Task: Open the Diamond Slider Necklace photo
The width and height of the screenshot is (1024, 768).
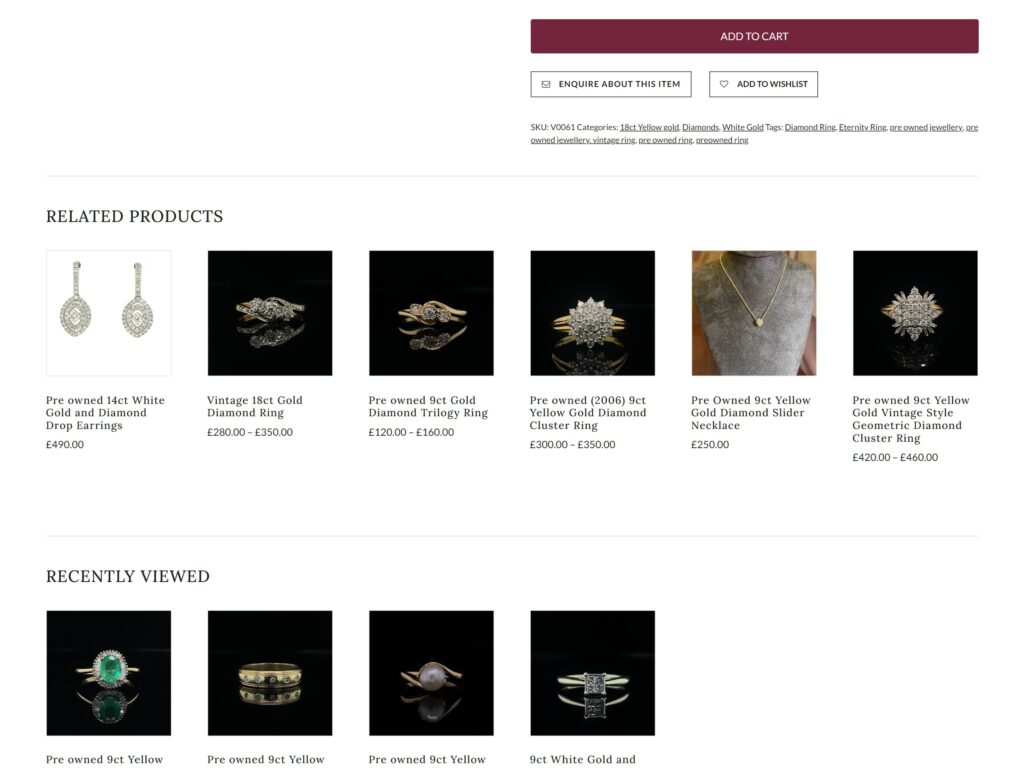Action: 754,313
